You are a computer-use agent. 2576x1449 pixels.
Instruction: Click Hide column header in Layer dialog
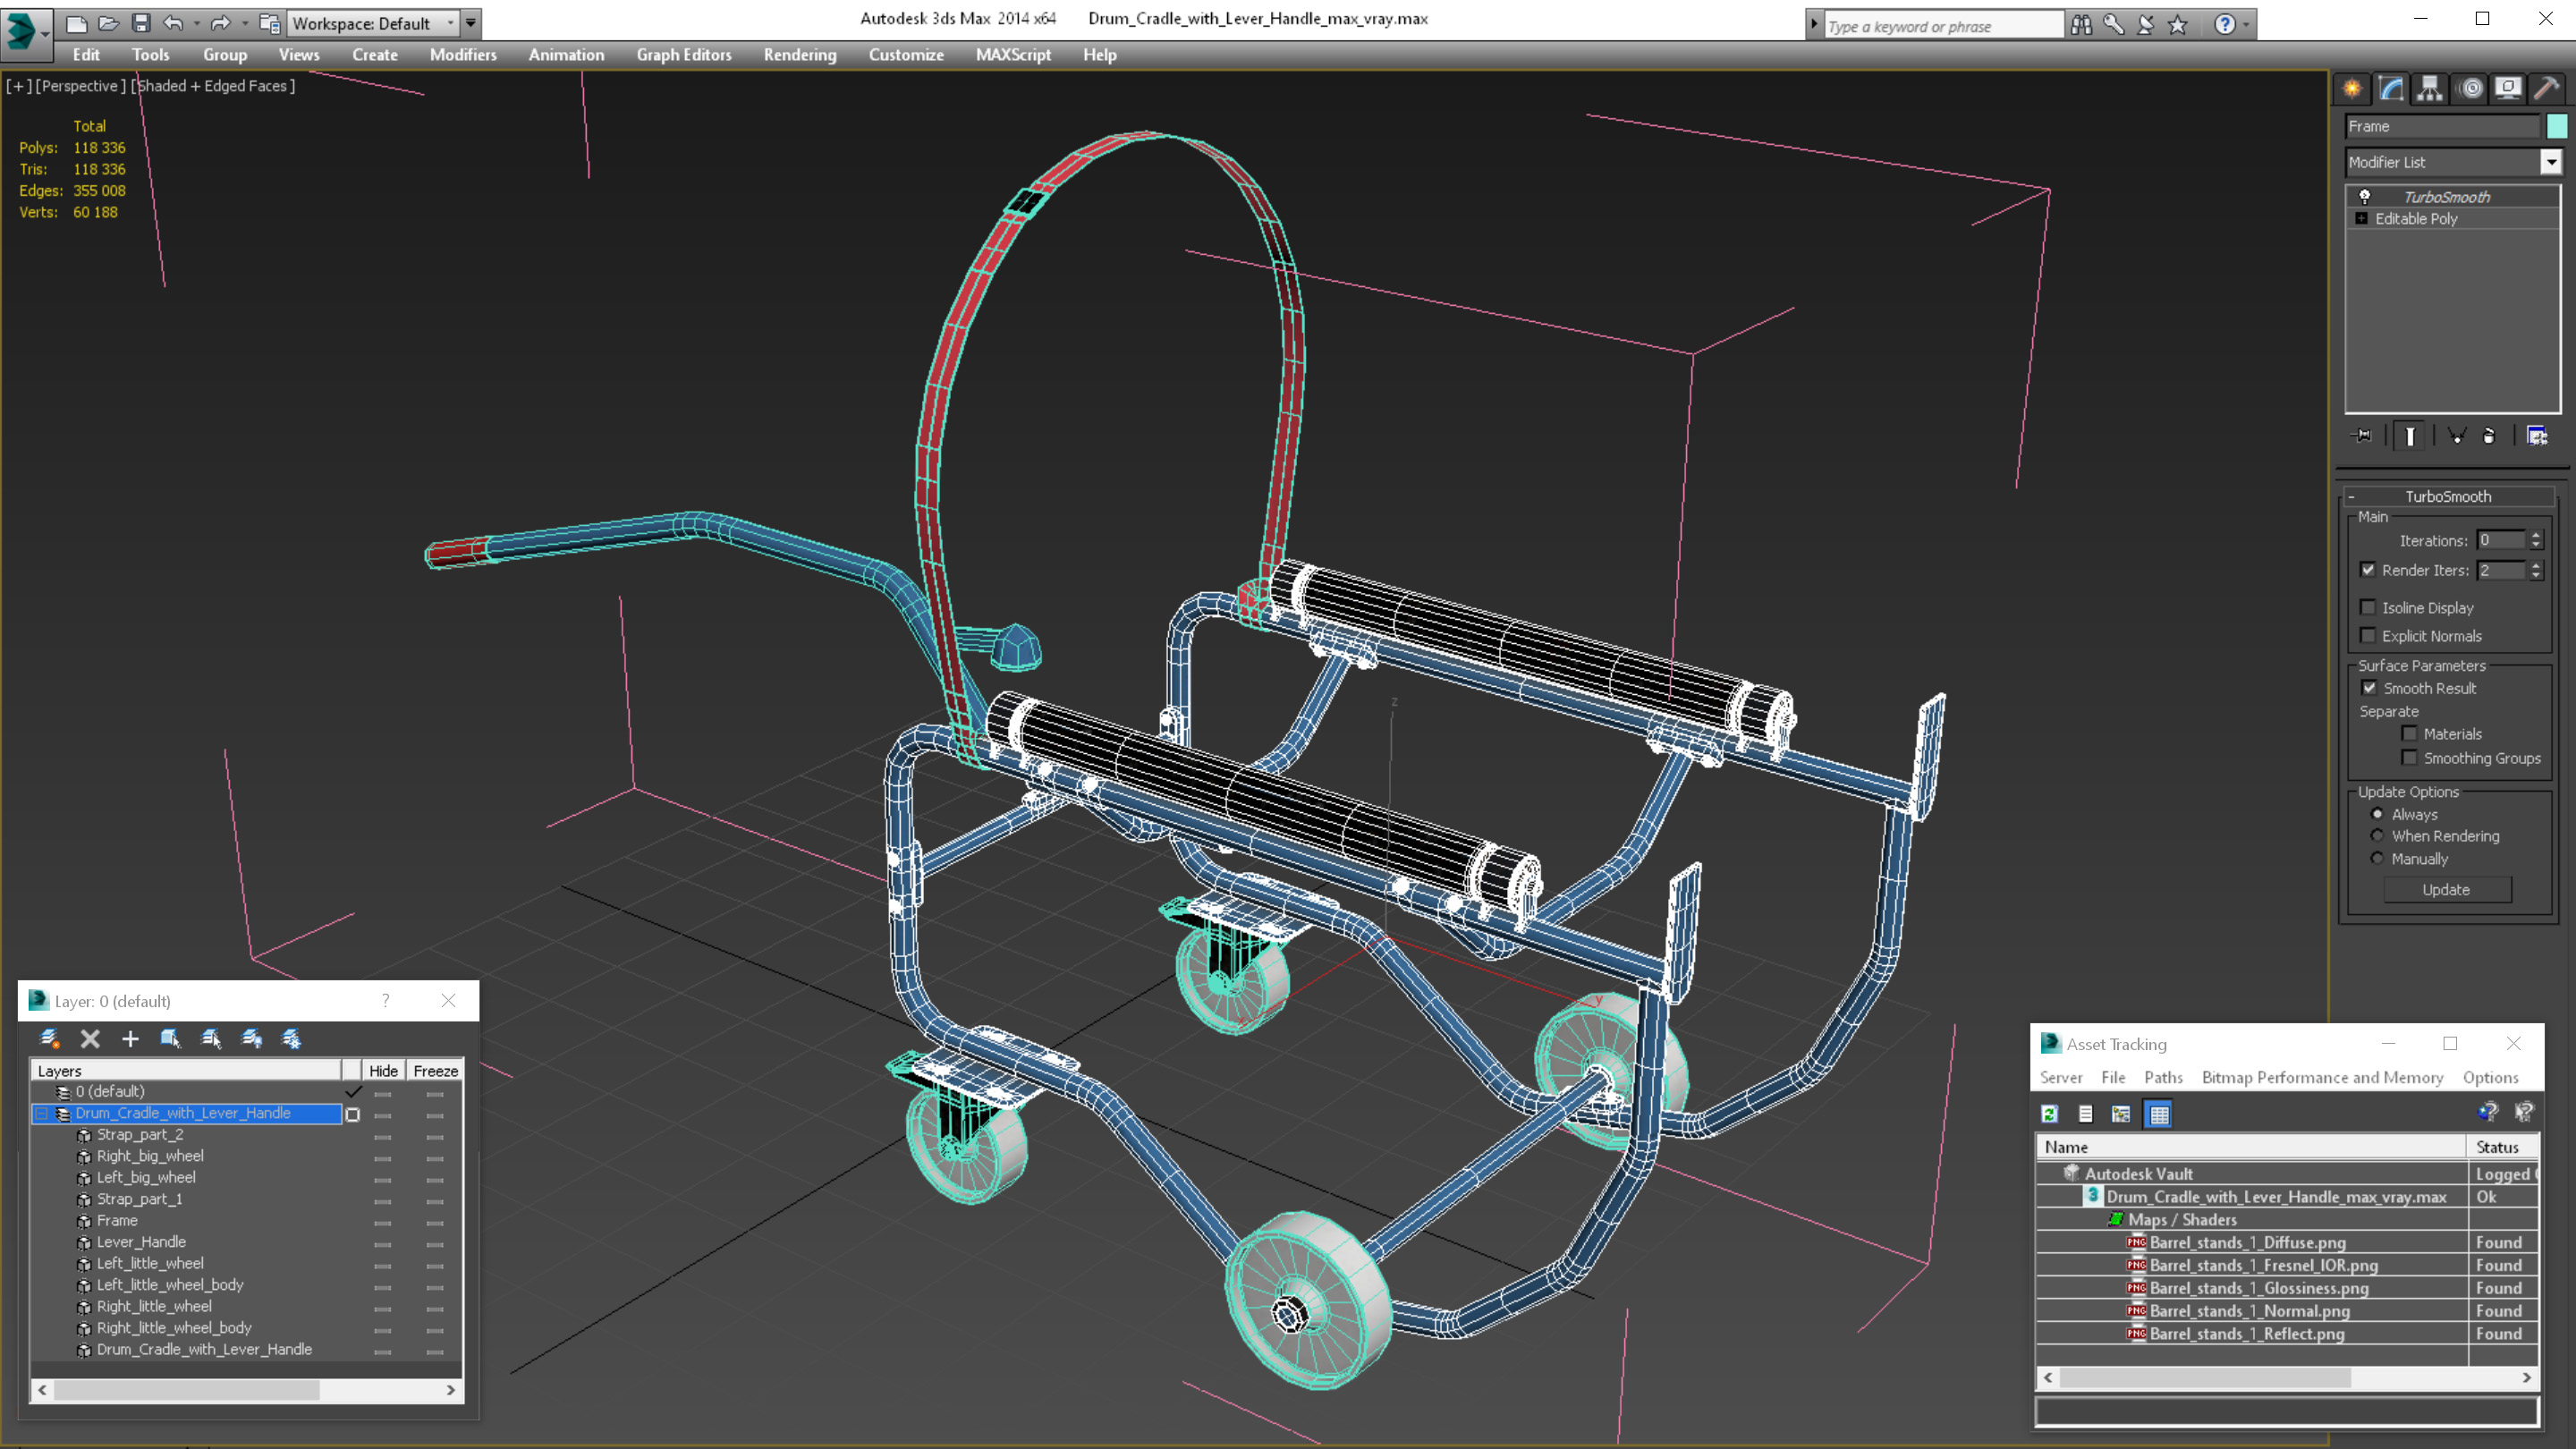(383, 1071)
